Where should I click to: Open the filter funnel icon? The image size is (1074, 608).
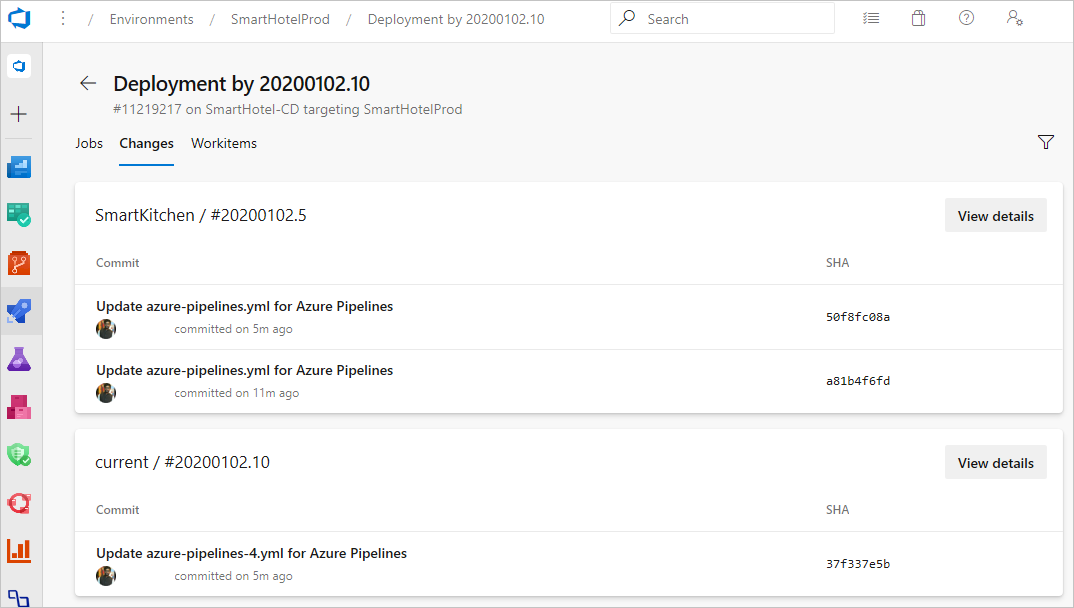pyautogui.click(x=1045, y=142)
